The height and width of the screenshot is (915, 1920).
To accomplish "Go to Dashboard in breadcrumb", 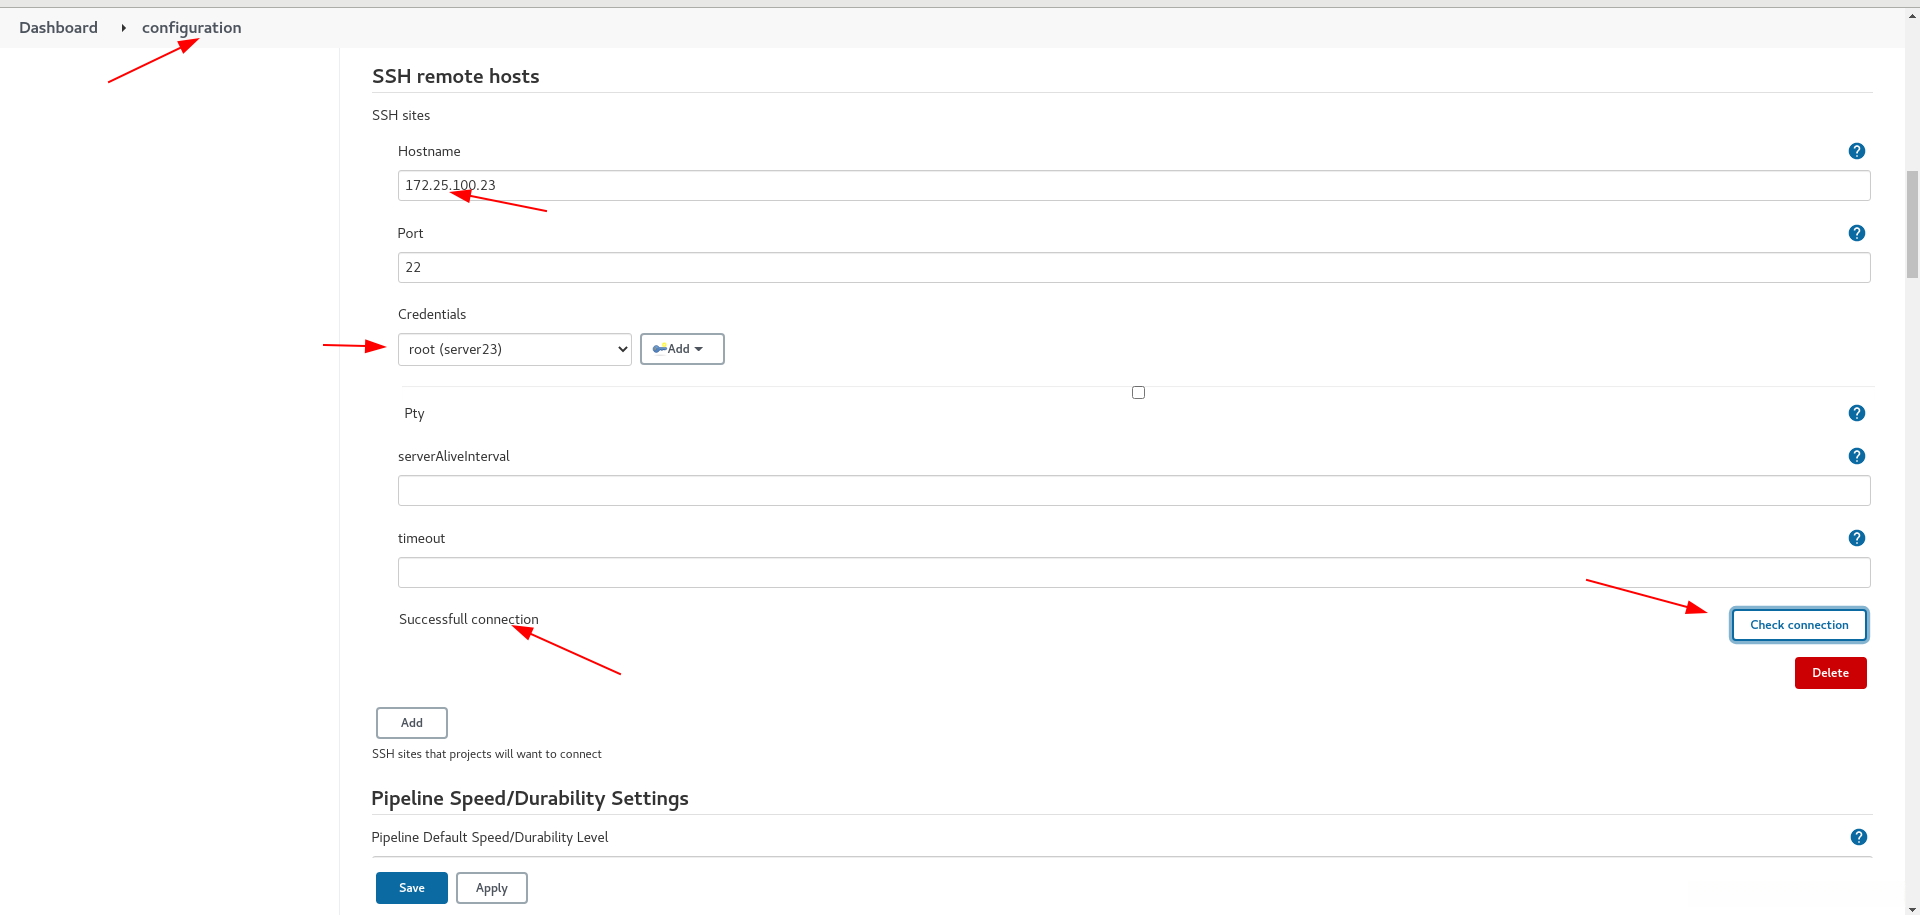I will (x=58, y=28).
